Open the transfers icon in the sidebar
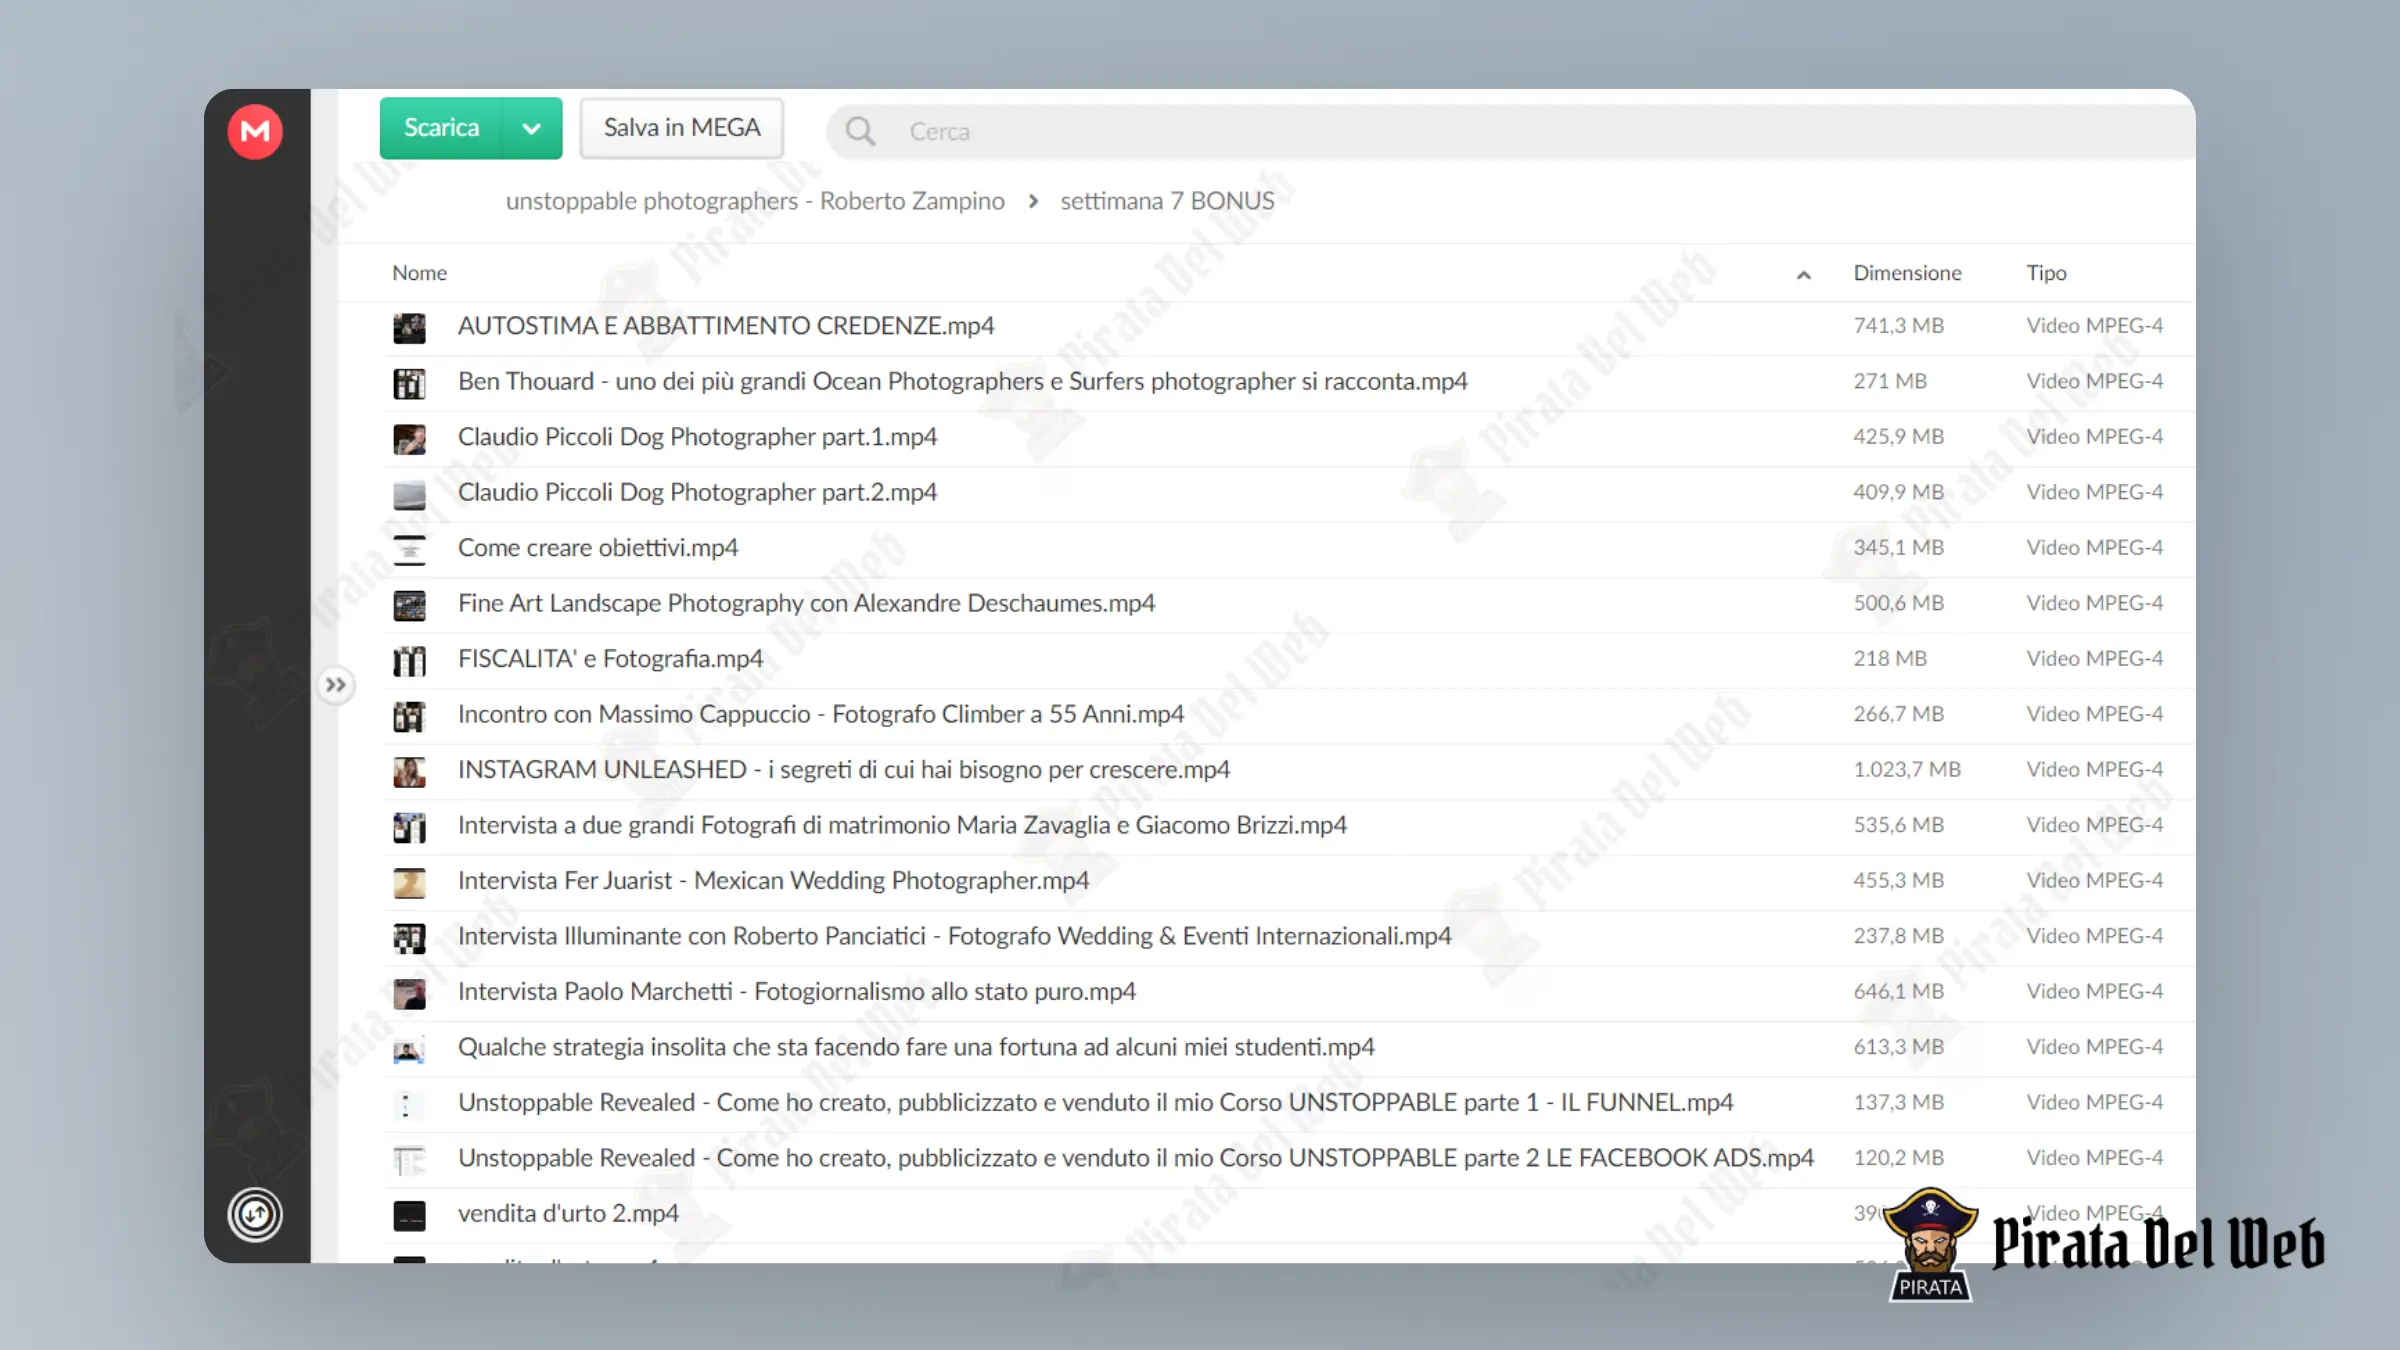 pyautogui.click(x=255, y=1215)
